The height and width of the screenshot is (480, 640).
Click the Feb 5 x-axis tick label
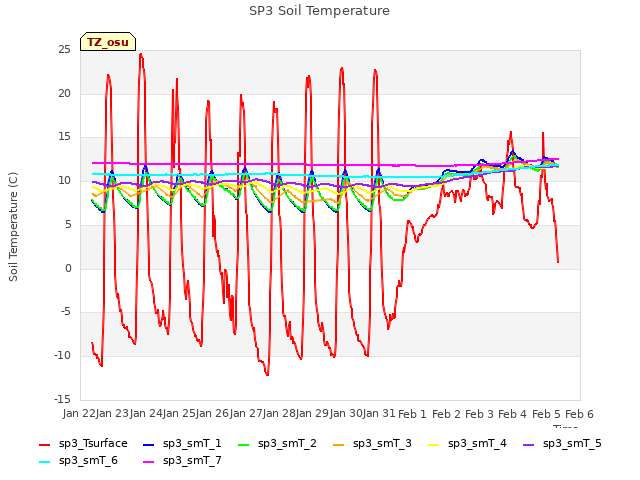pos(546,414)
